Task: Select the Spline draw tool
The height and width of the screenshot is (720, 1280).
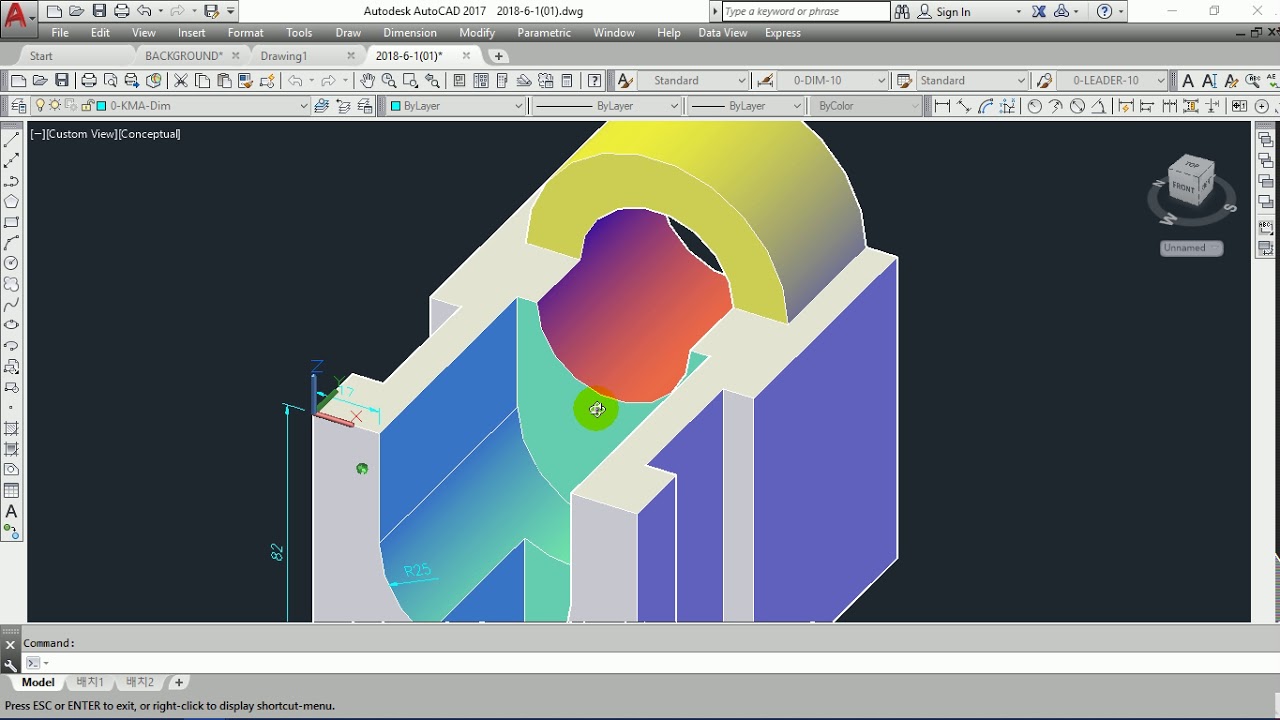Action: [x=11, y=305]
